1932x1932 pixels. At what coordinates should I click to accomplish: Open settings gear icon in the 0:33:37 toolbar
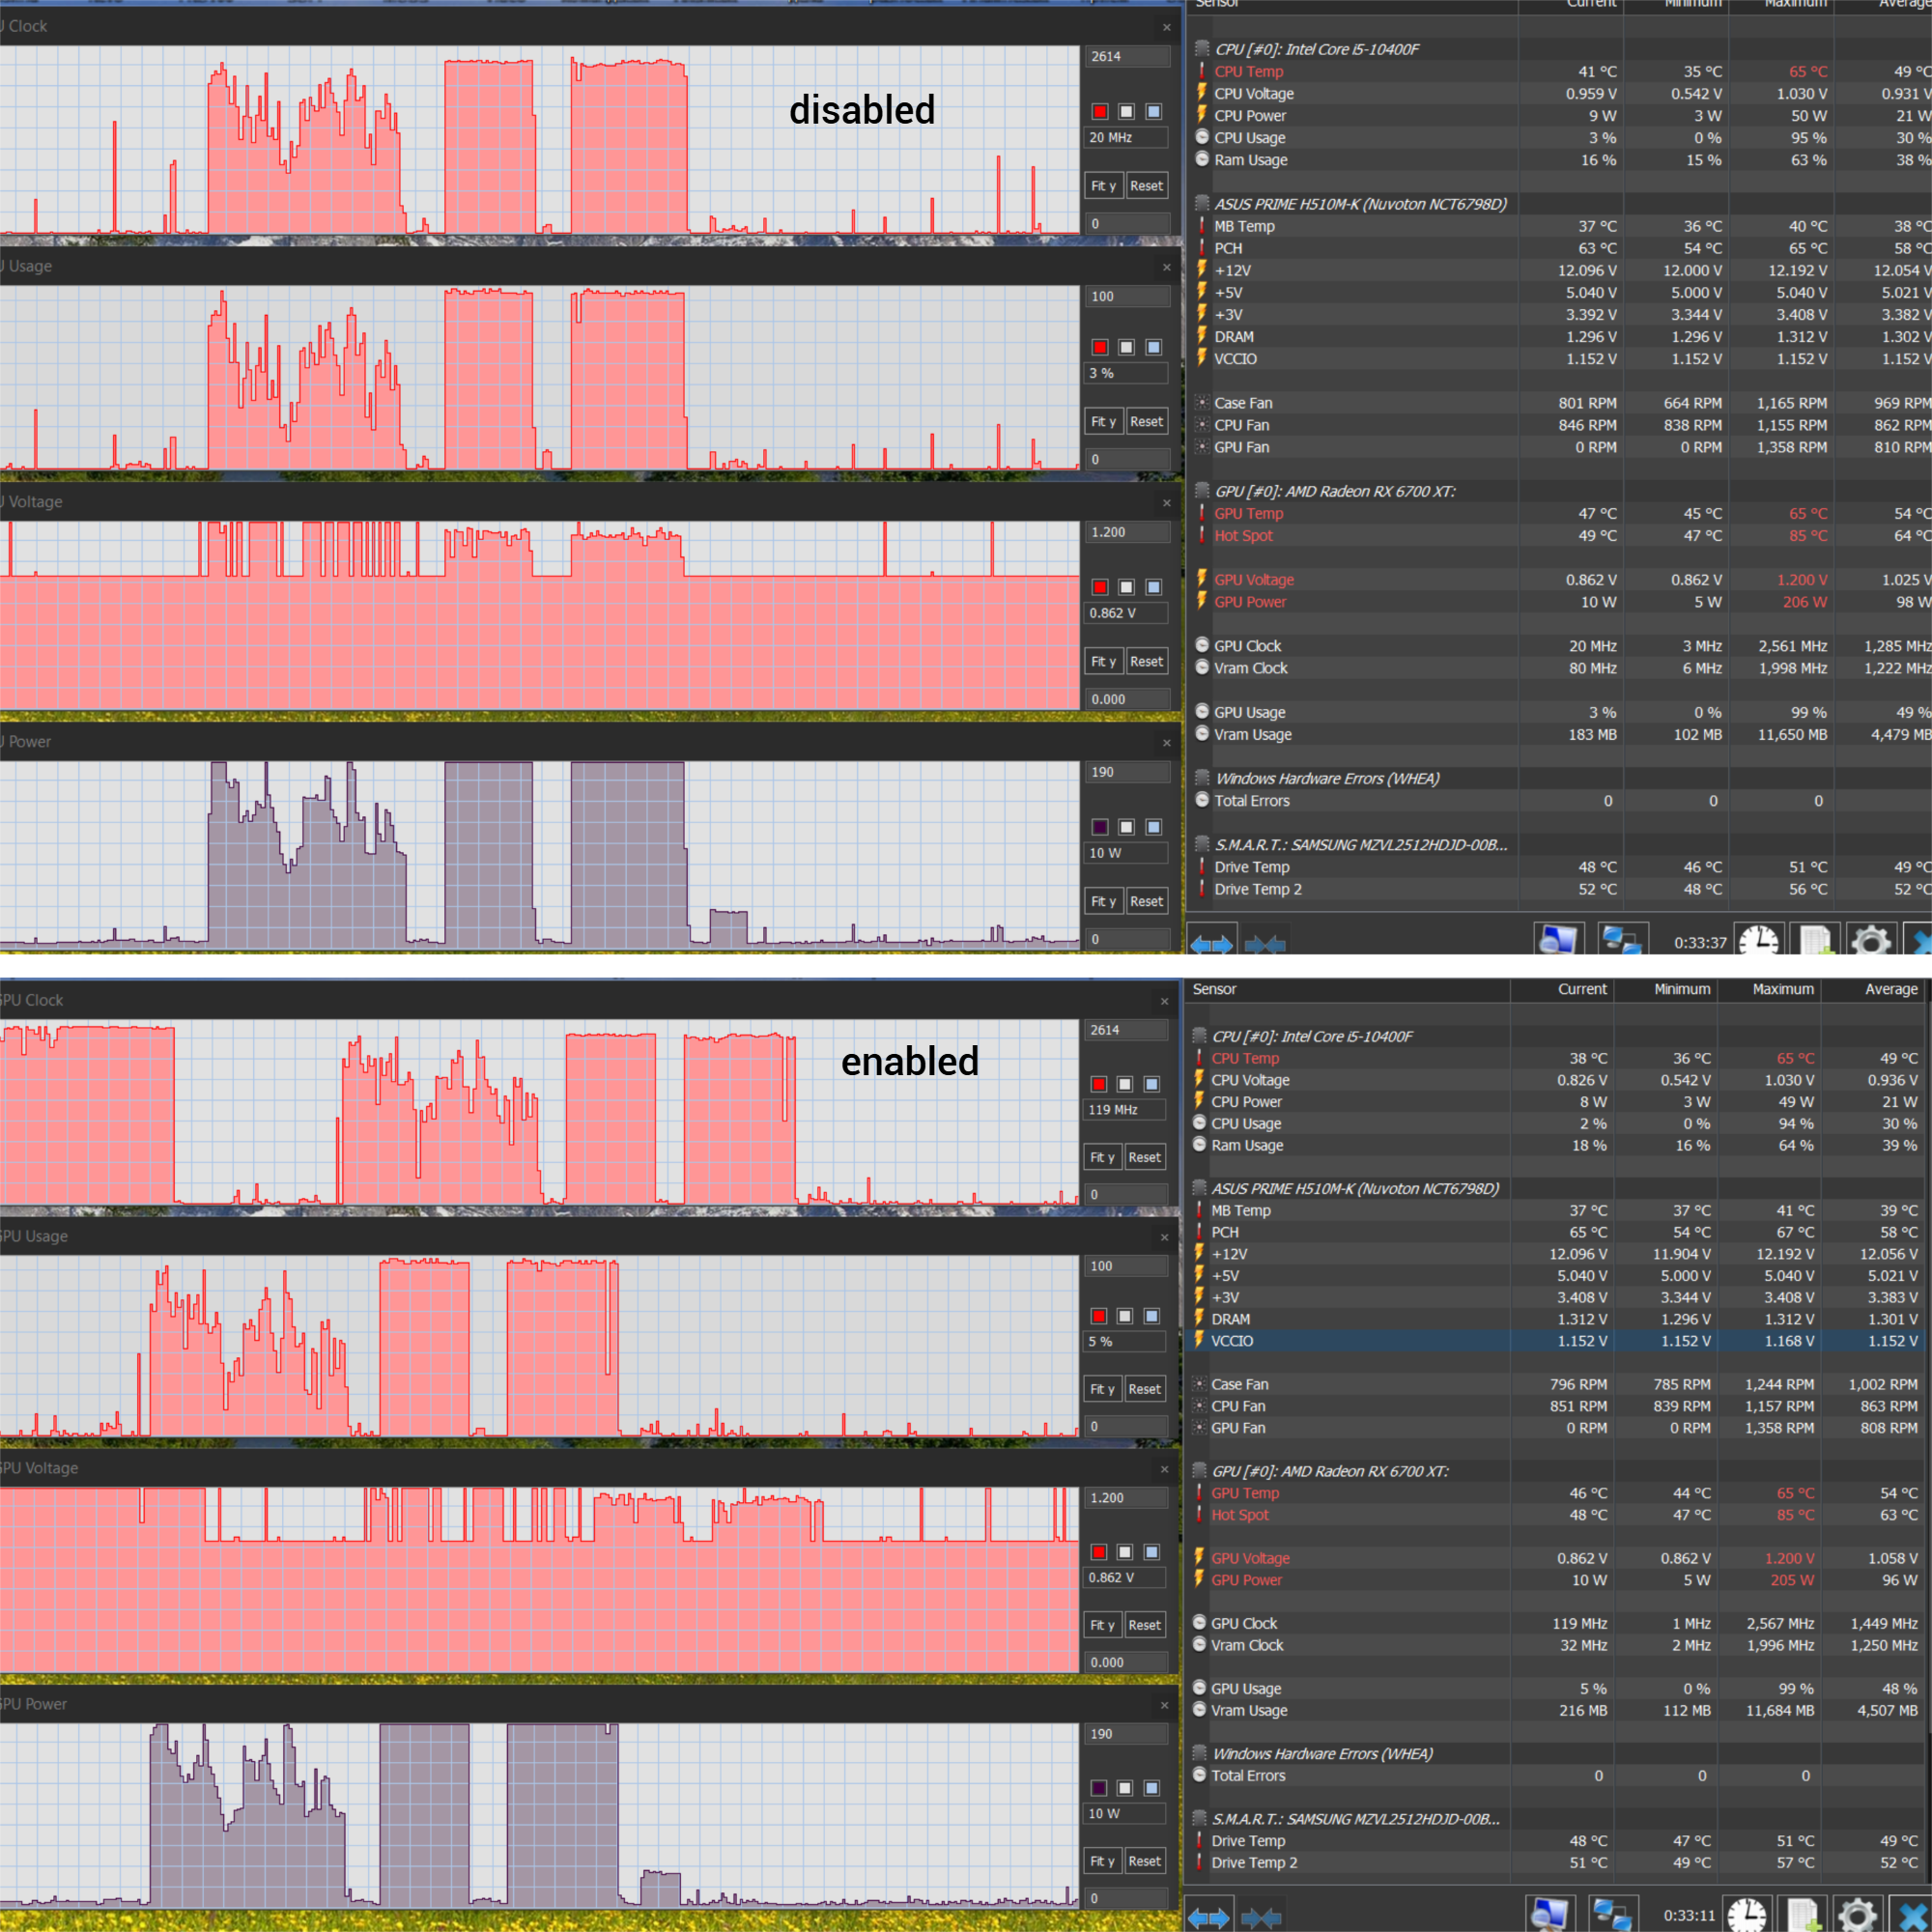coord(1870,941)
